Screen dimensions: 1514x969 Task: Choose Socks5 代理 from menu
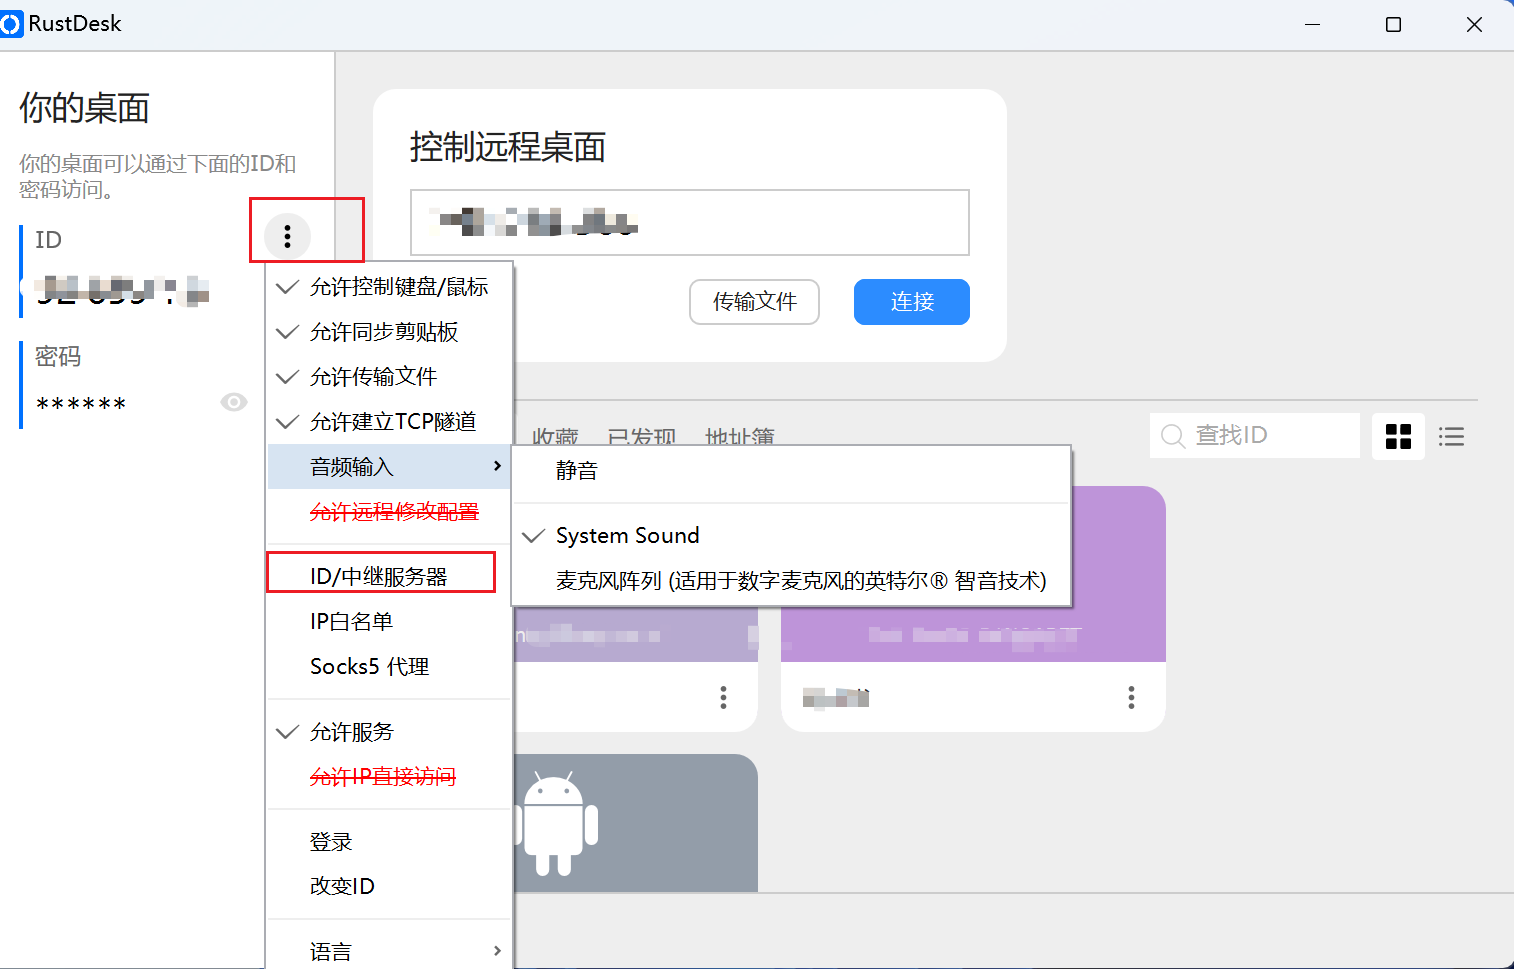pos(370,667)
